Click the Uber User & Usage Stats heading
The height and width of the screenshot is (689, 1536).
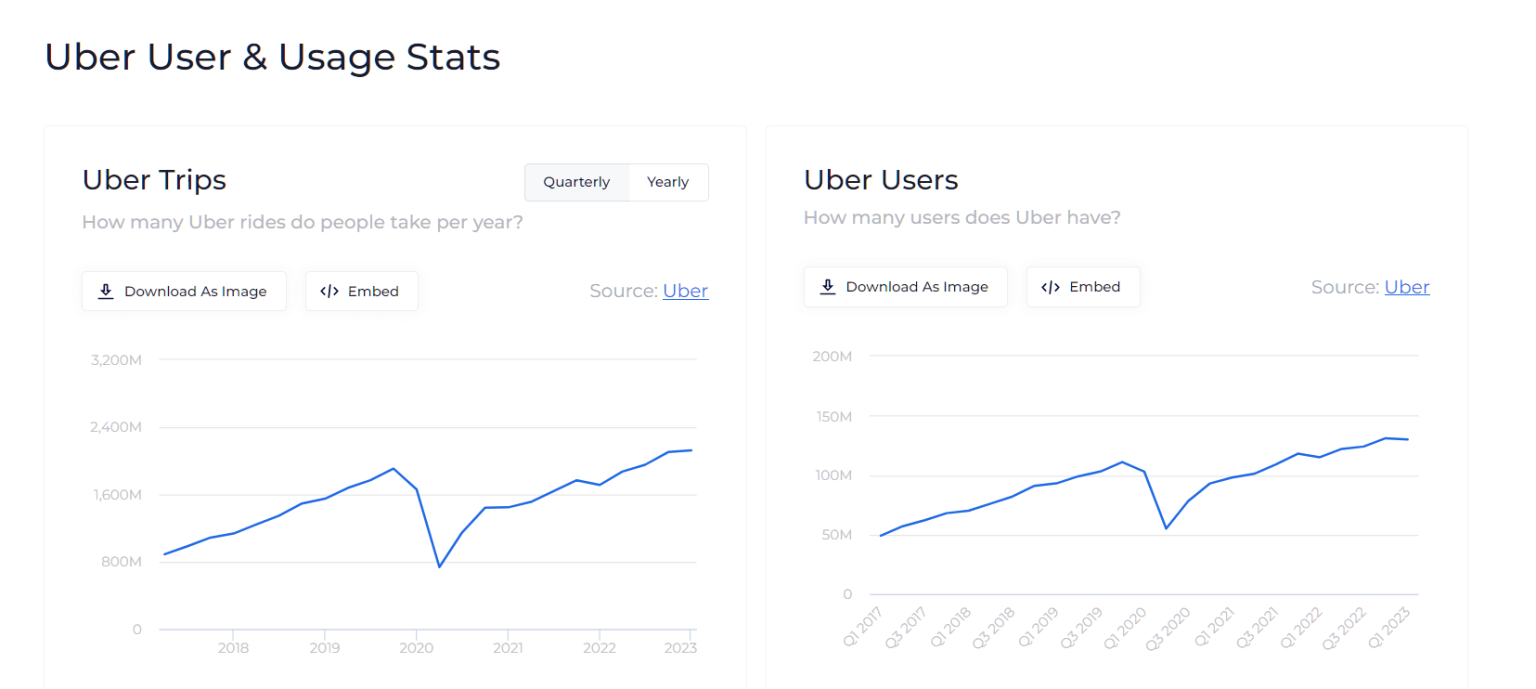coord(272,57)
